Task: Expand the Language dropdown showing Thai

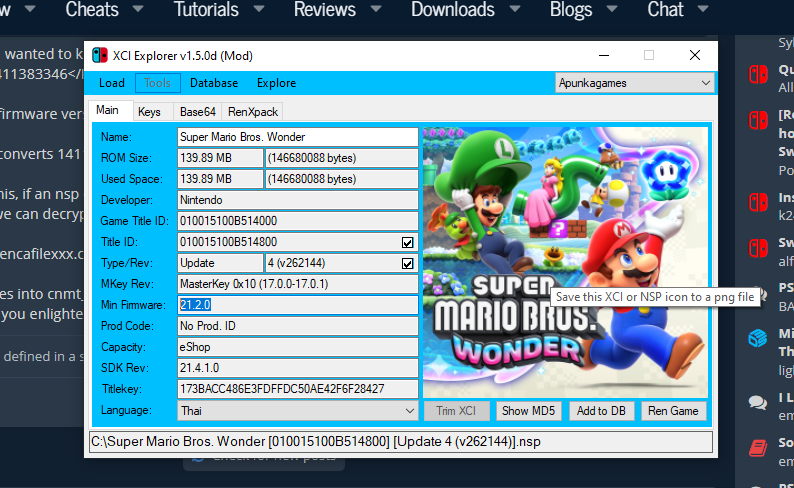Action: pos(298,411)
